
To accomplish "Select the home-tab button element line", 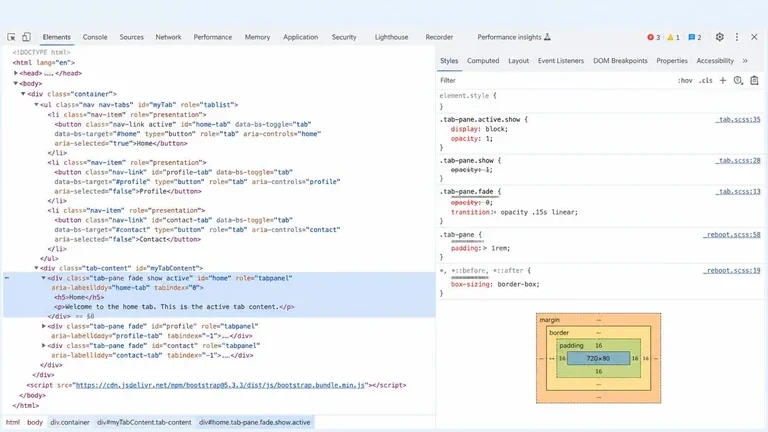I will pyautogui.click(x=188, y=134).
